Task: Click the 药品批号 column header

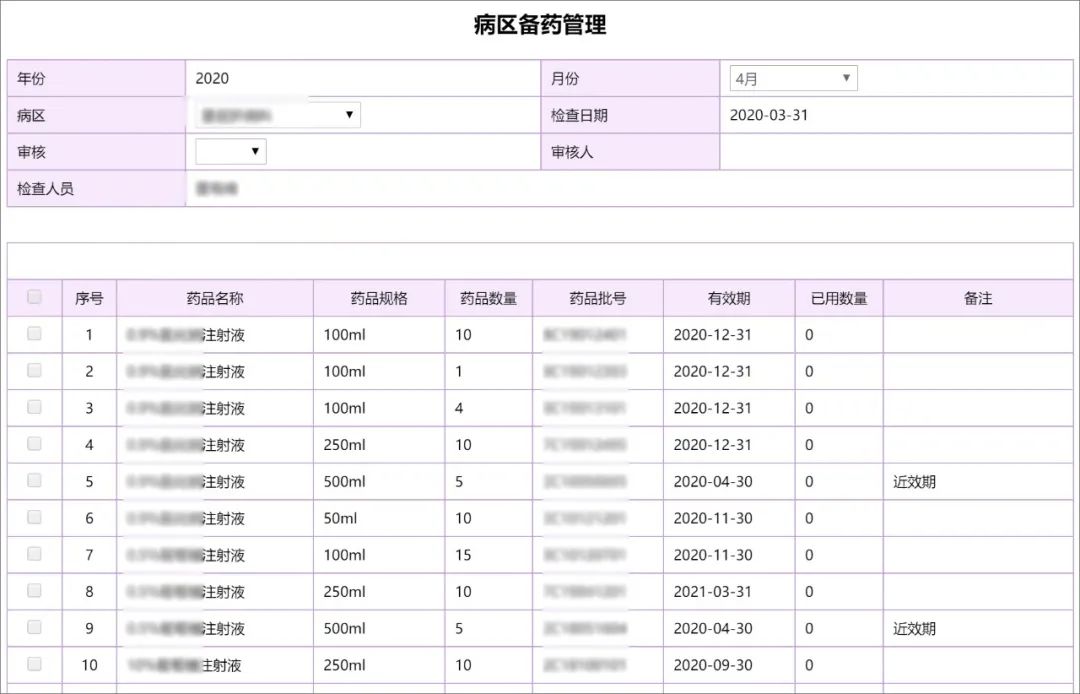Action: (x=598, y=298)
